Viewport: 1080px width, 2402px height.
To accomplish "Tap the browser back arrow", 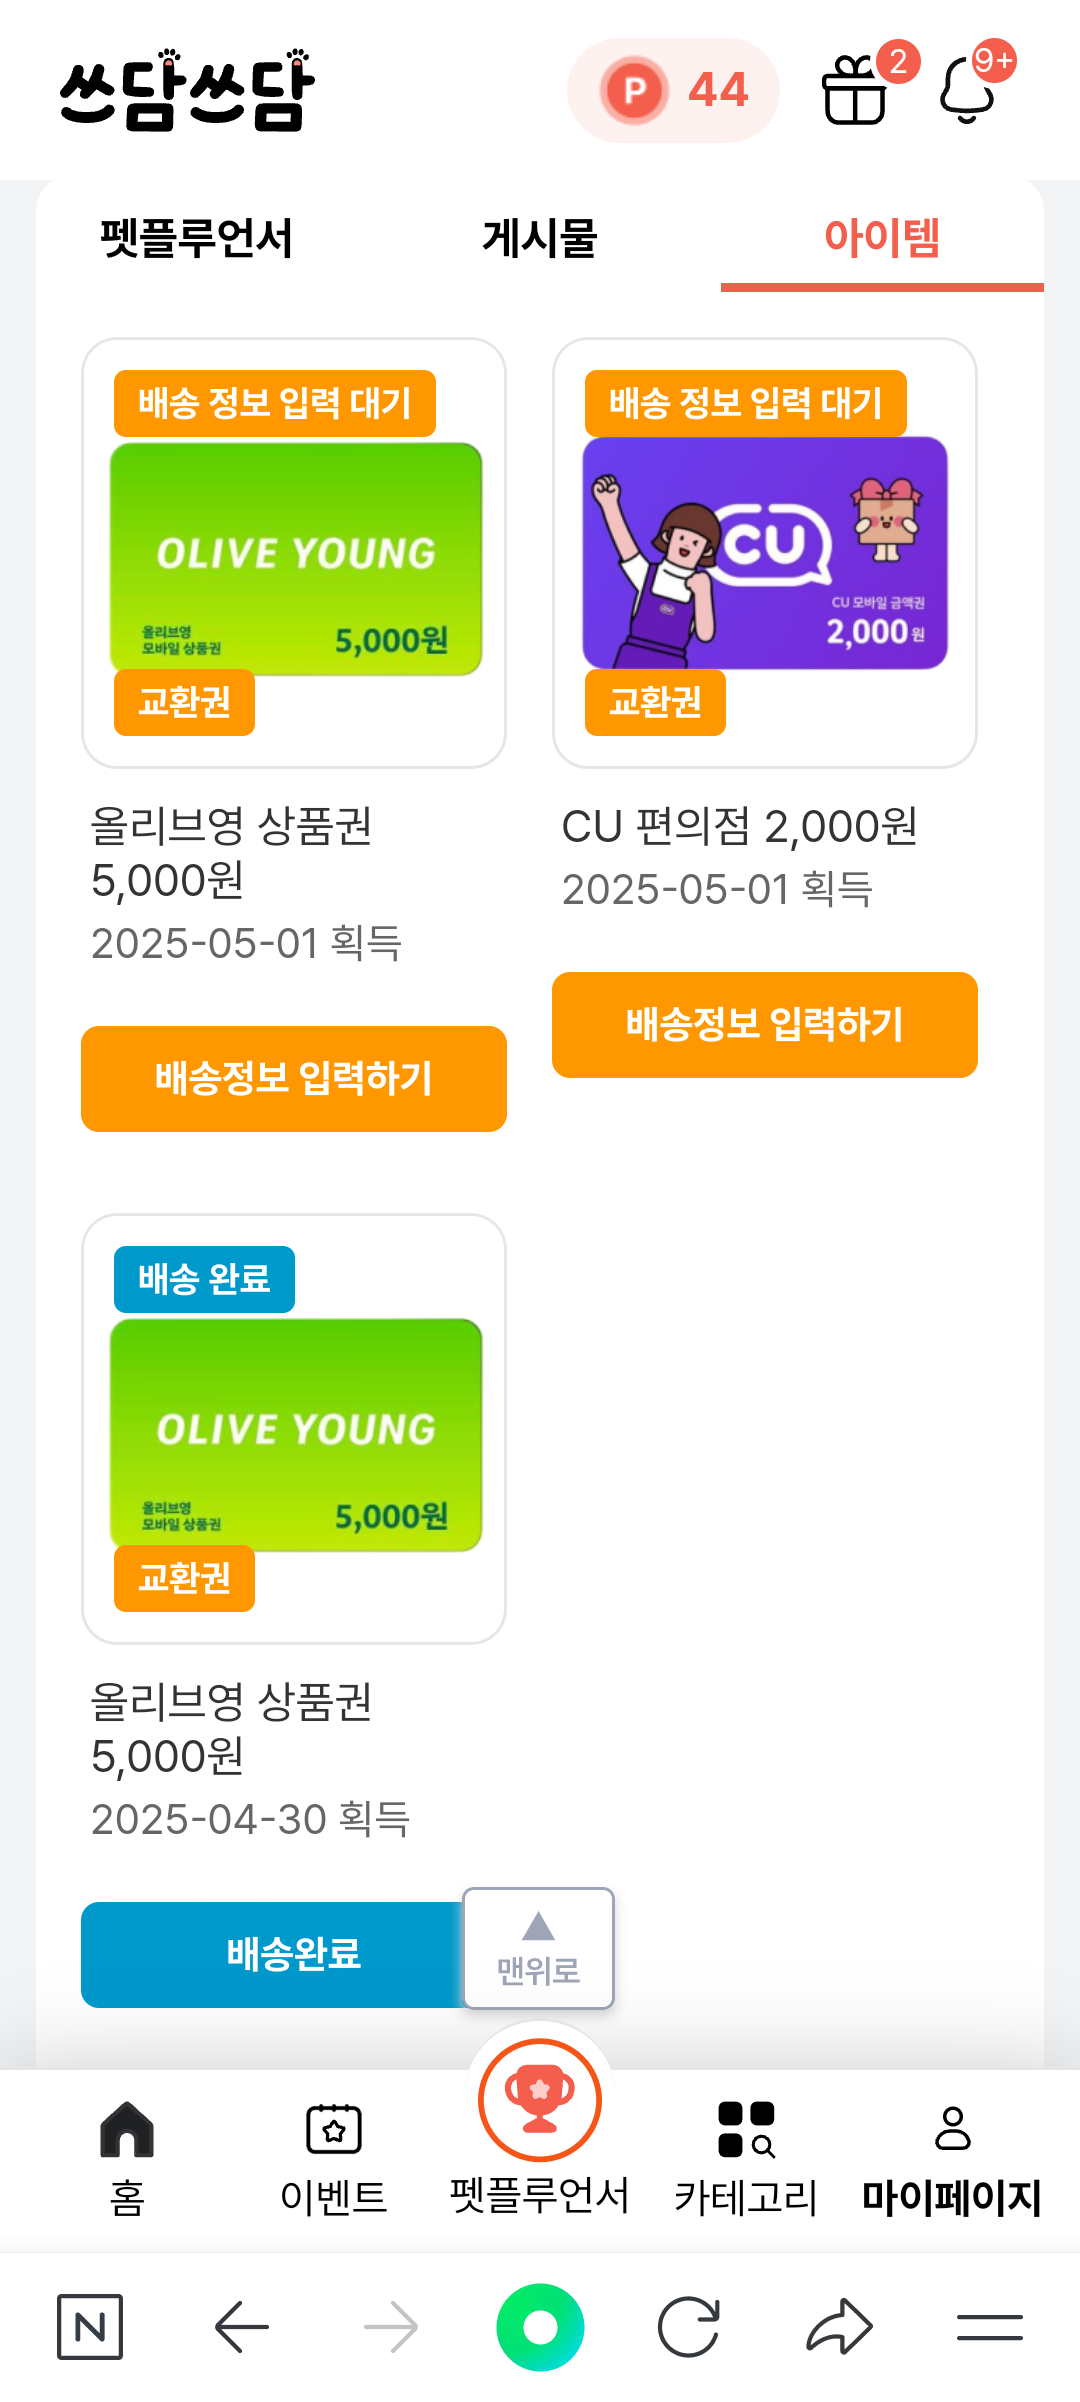I will coord(242,2327).
